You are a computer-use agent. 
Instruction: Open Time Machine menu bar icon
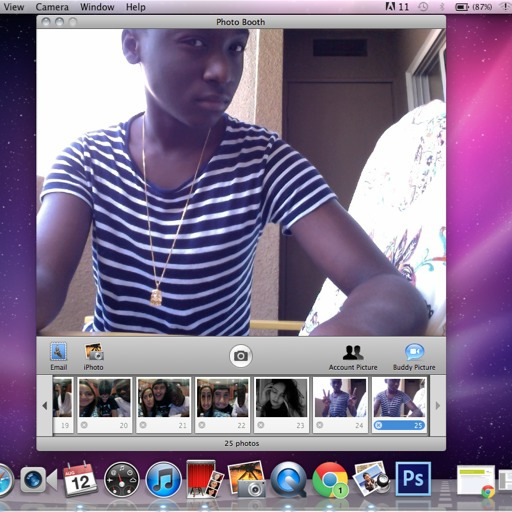(x=423, y=7)
